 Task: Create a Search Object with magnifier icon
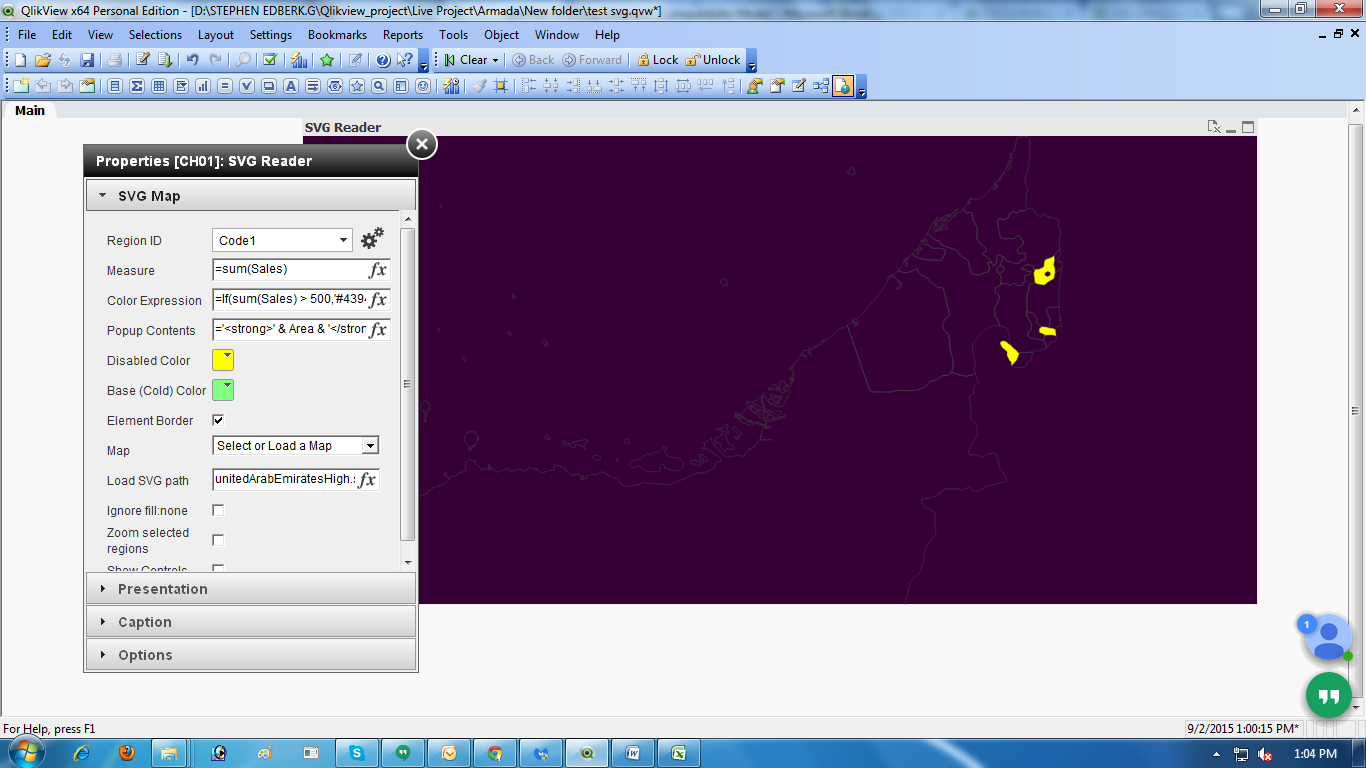click(x=379, y=86)
